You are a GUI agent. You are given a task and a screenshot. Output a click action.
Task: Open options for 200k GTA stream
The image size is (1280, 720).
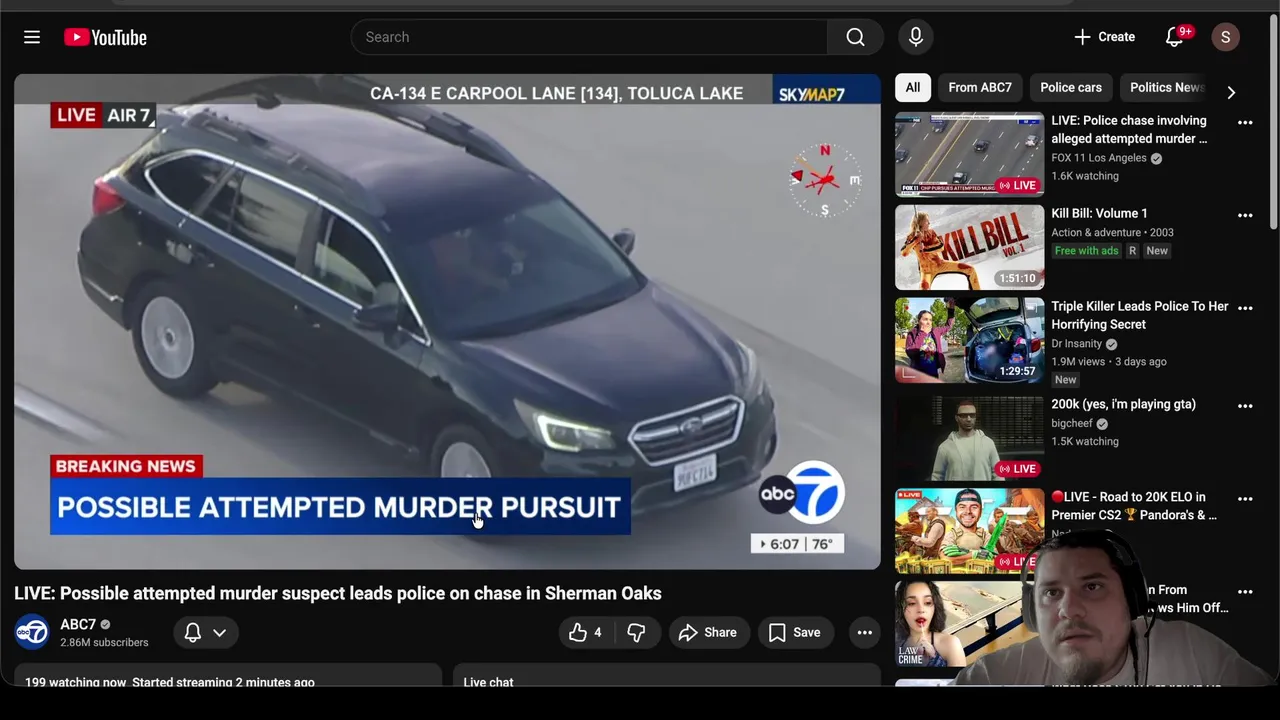[1245, 406]
